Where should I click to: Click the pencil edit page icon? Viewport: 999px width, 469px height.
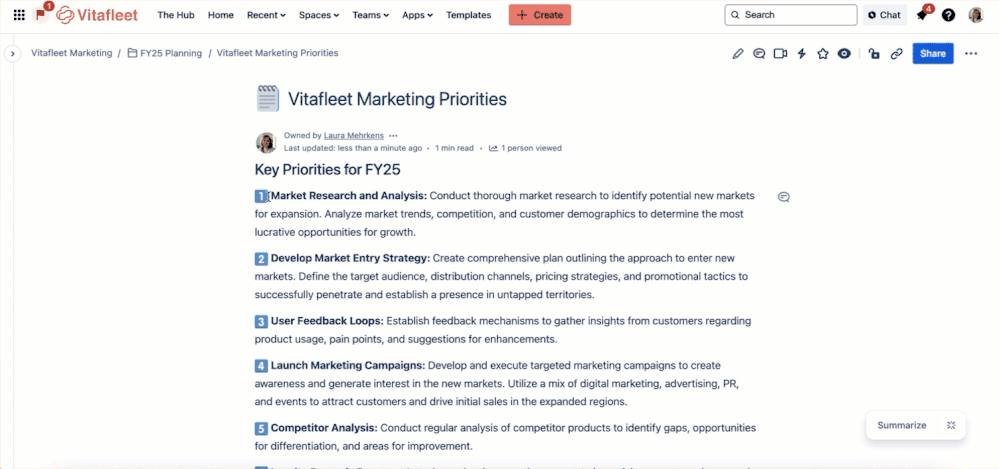[x=738, y=54]
